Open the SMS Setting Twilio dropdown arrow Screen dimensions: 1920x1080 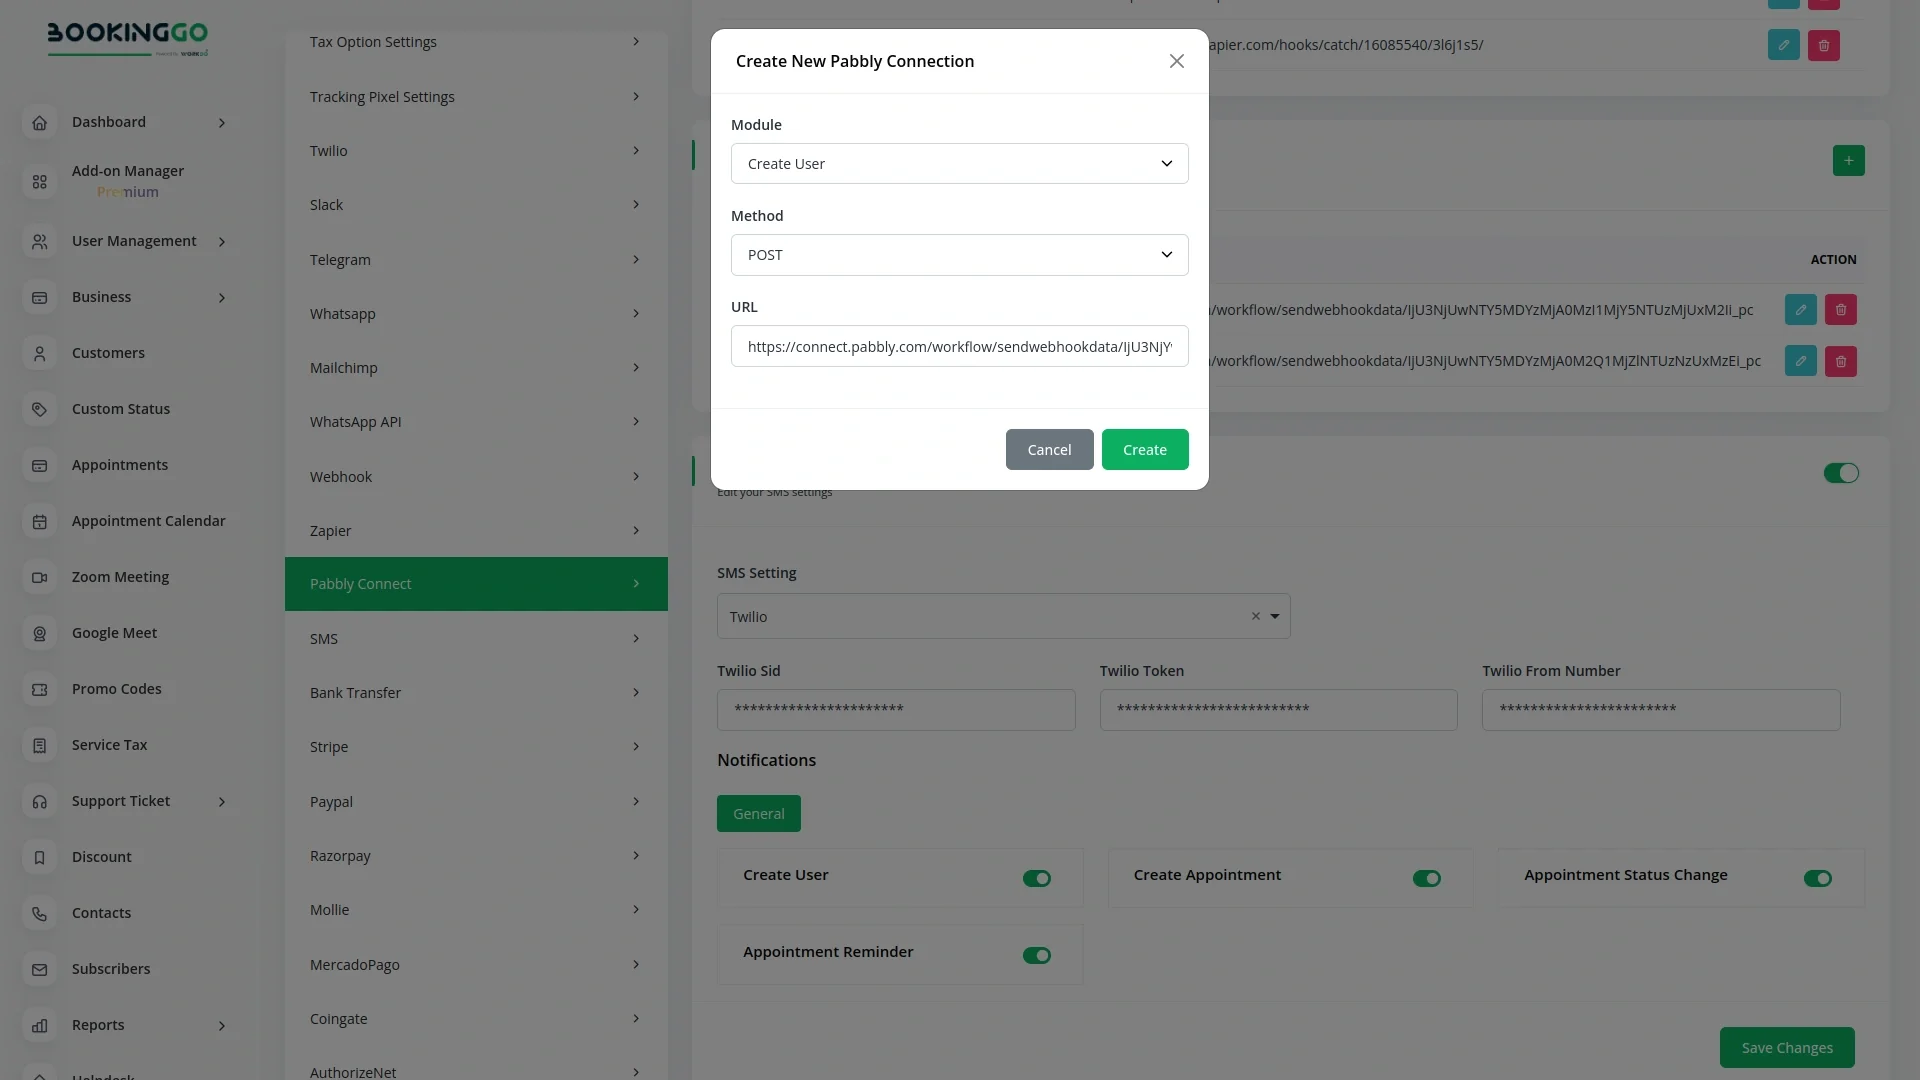click(x=1275, y=617)
